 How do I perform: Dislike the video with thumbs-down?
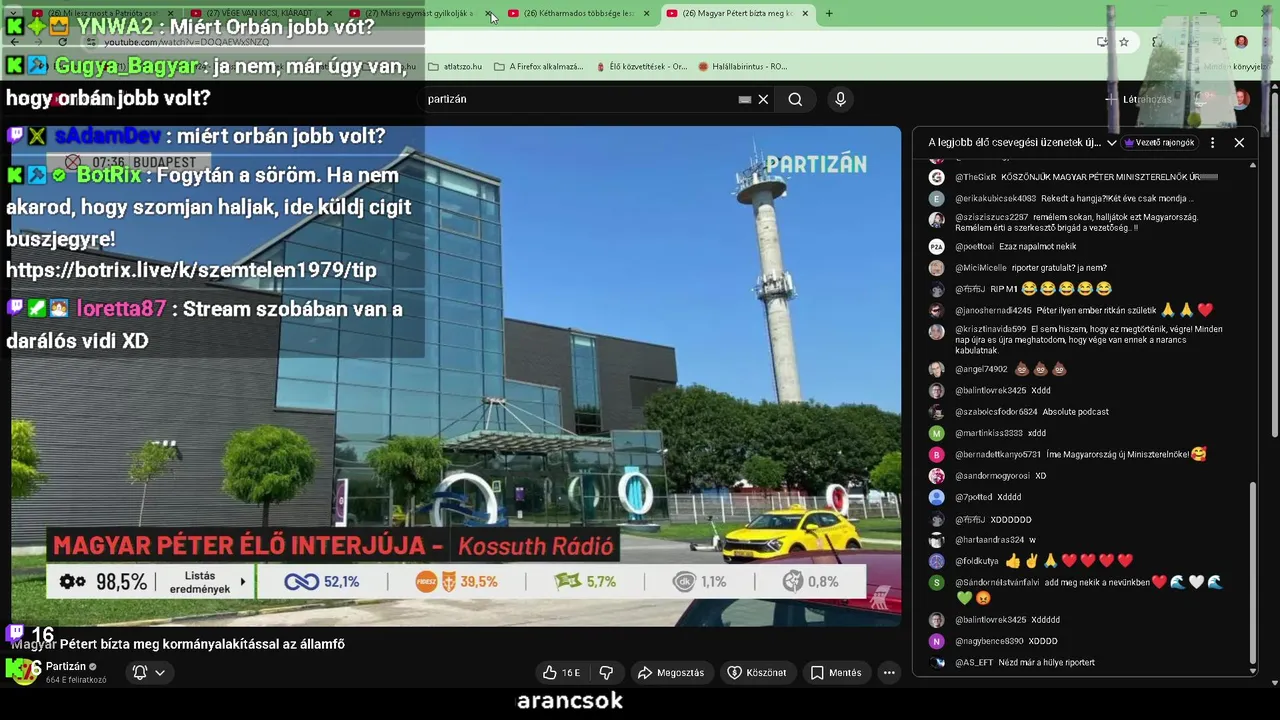(x=606, y=673)
